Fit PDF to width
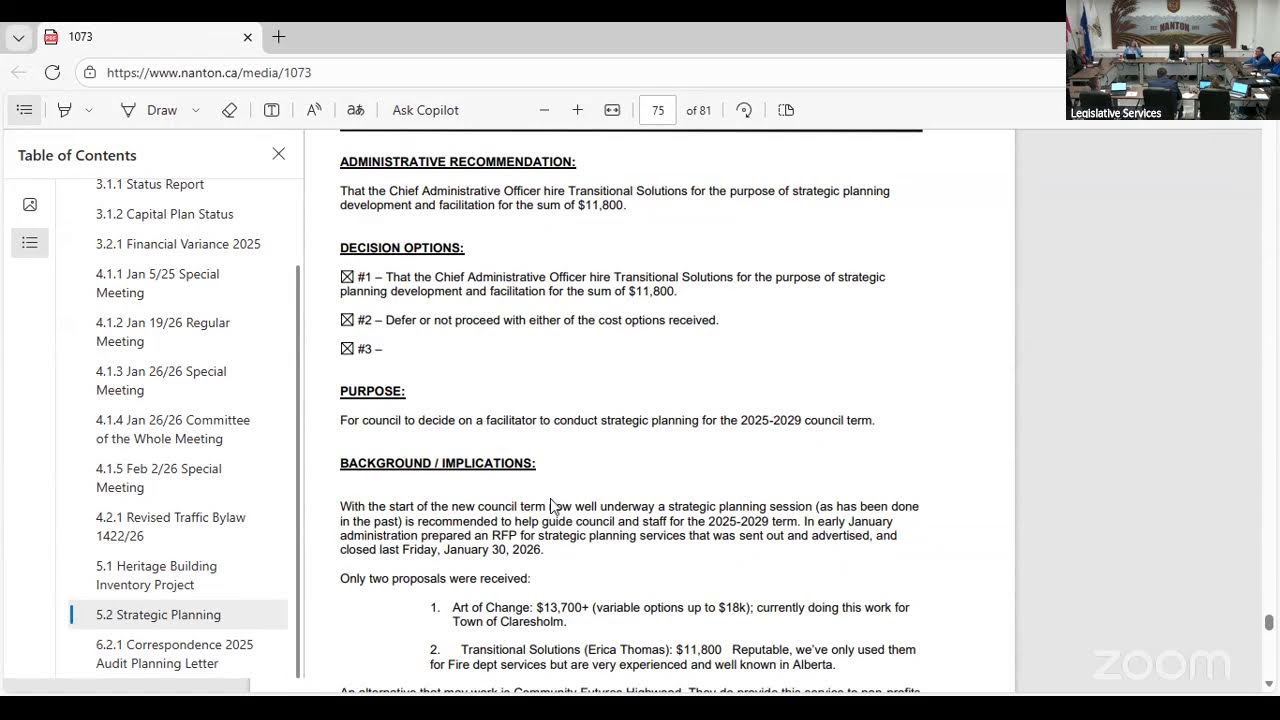 612,110
